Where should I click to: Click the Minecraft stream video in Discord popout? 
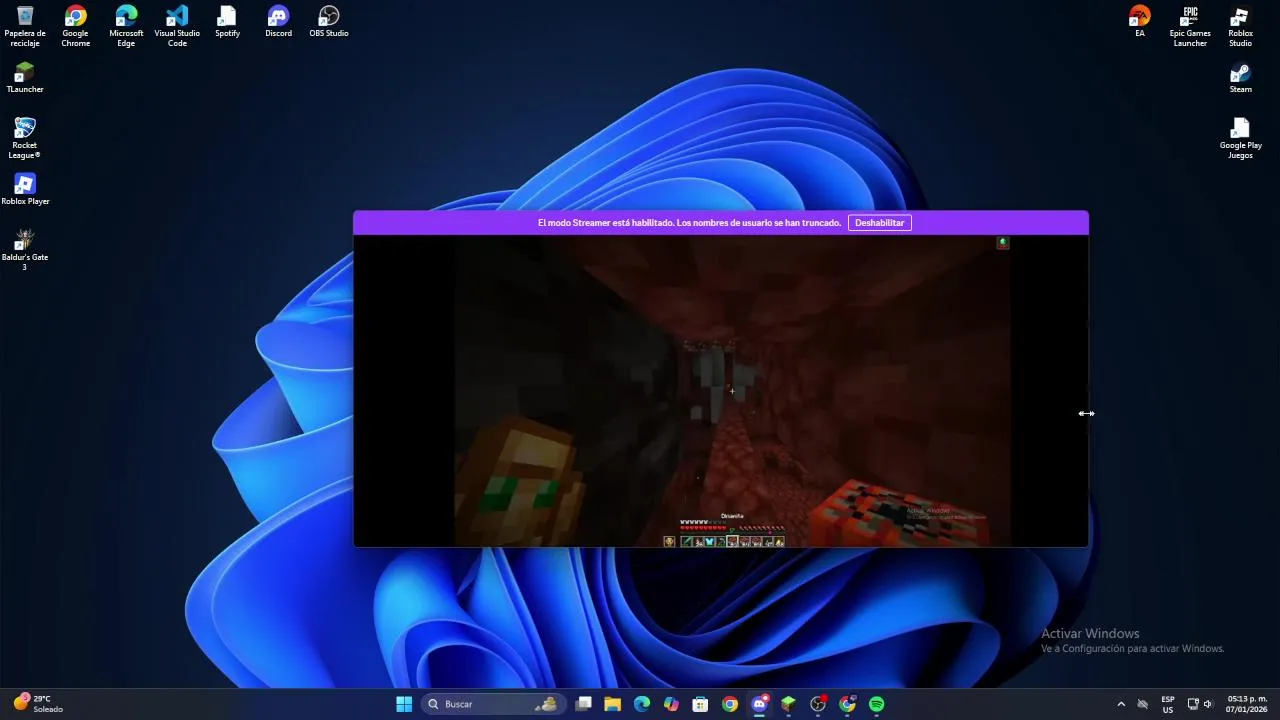click(x=732, y=391)
